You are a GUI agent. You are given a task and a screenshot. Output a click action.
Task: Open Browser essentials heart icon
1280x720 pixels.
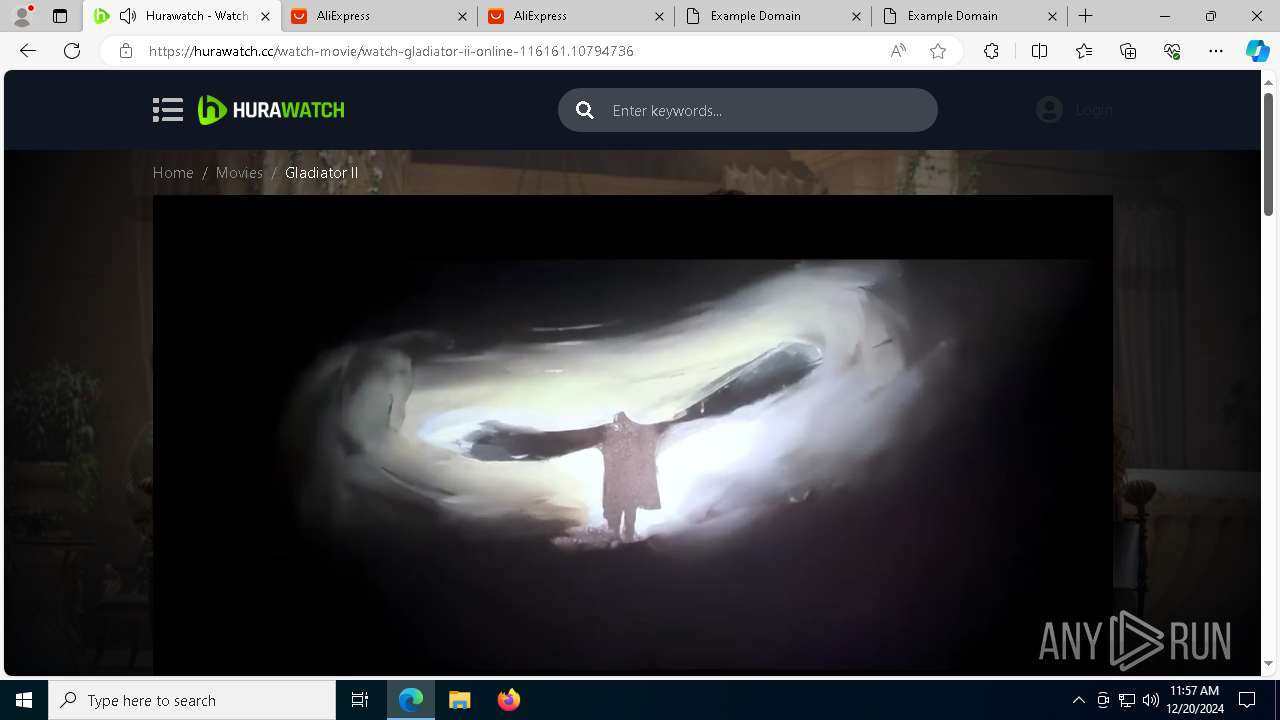tap(1172, 51)
